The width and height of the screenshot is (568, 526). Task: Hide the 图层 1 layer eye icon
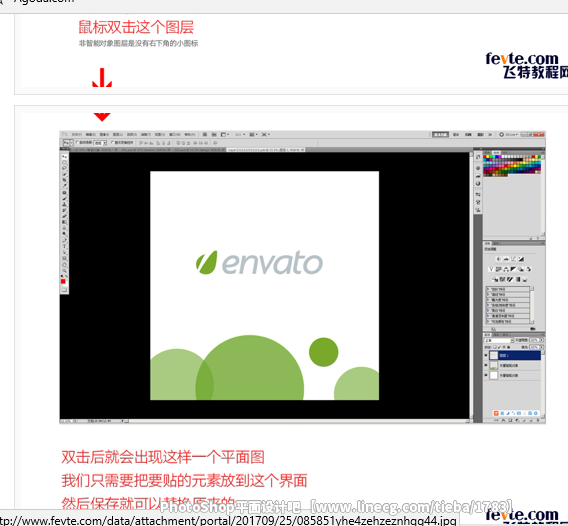tap(486, 355)
